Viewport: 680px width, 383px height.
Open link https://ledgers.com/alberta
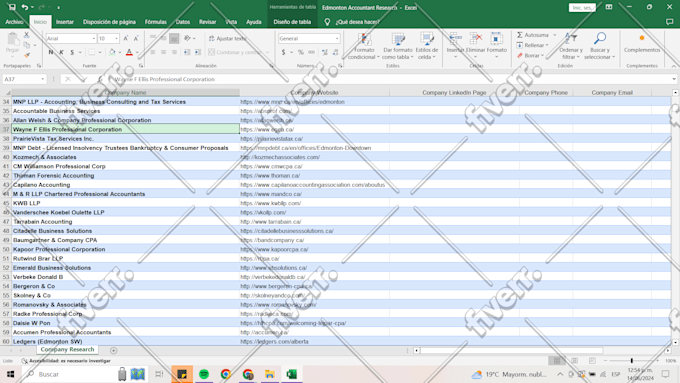(275, 341)
